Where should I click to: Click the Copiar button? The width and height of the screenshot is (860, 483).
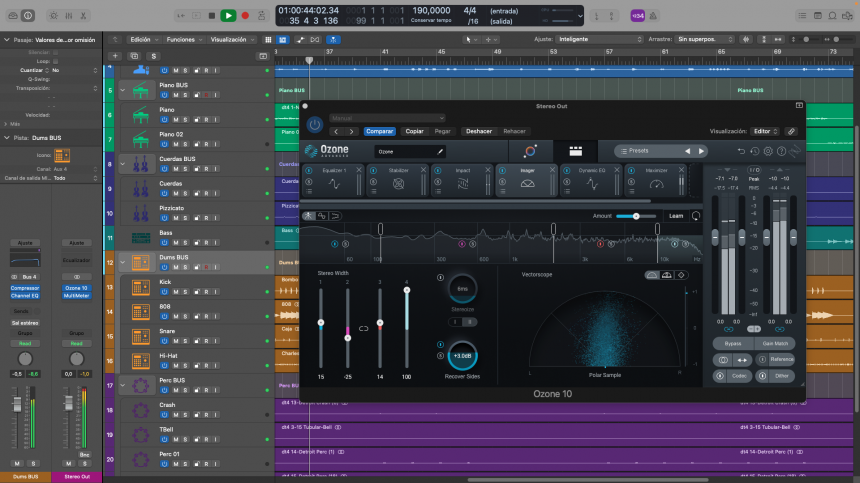414,132
